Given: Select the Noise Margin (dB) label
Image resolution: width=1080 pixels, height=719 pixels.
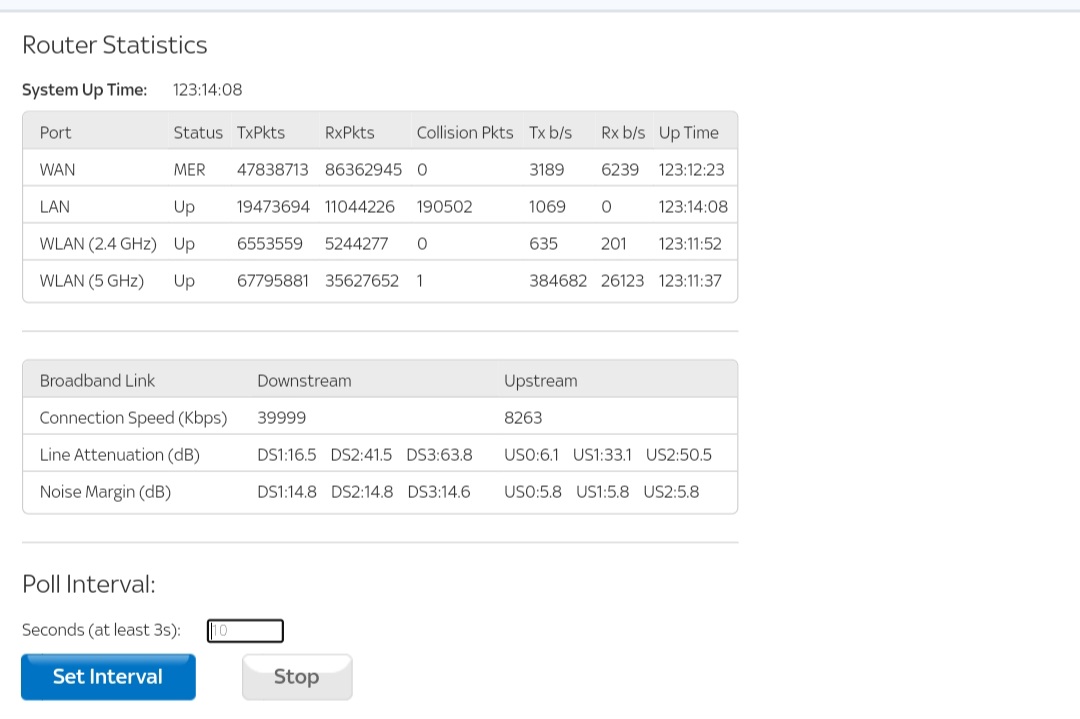Looking at the screenshot, I should 105,492.
